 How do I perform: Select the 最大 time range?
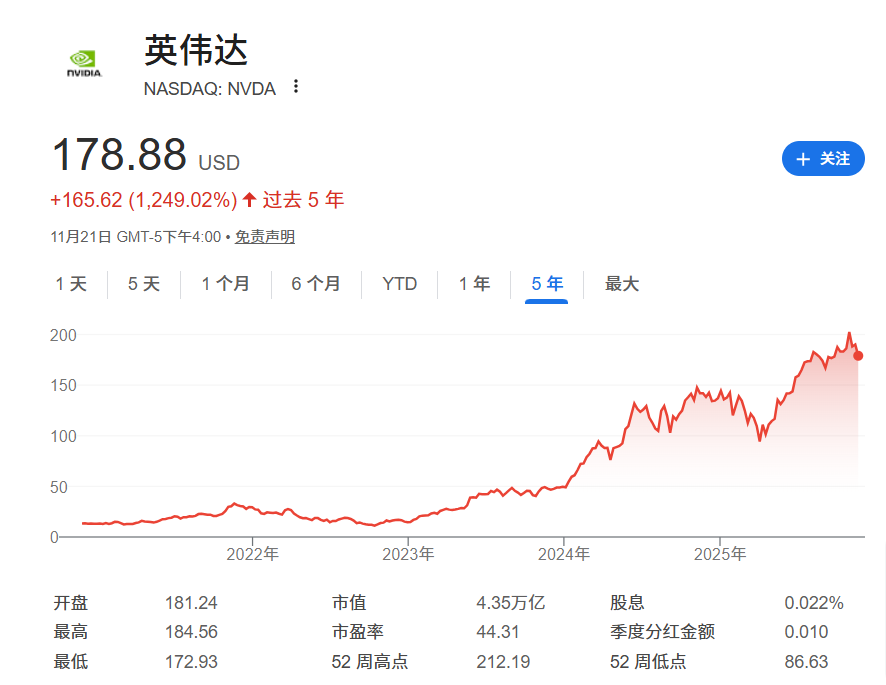click(620, 284)
